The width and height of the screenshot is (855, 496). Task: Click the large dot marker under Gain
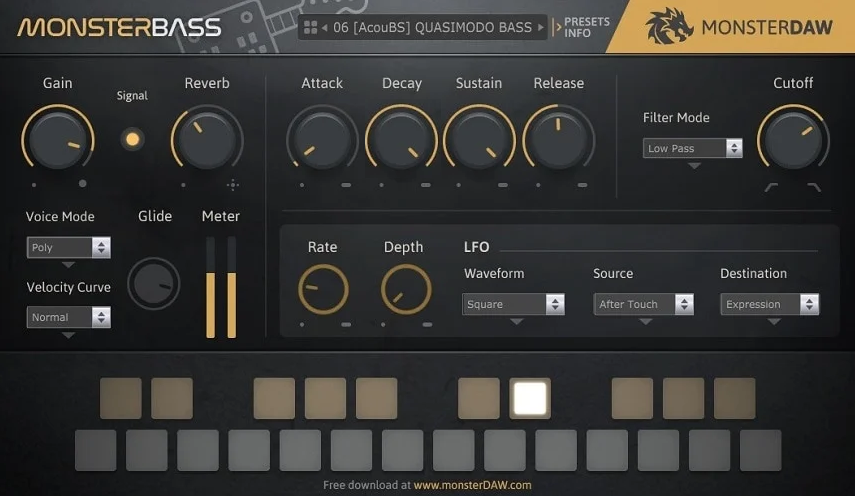82,184
